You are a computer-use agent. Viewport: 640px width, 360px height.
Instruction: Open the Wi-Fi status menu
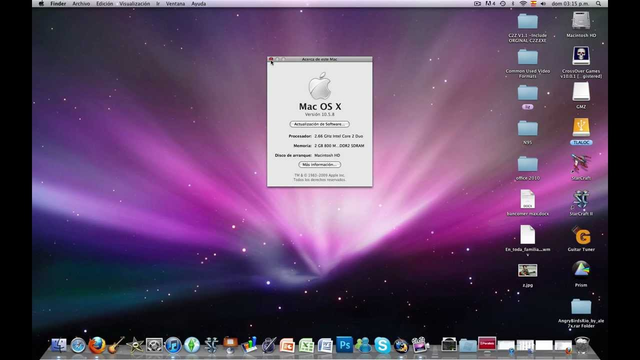pyautogui.click(x=523, y=4)
